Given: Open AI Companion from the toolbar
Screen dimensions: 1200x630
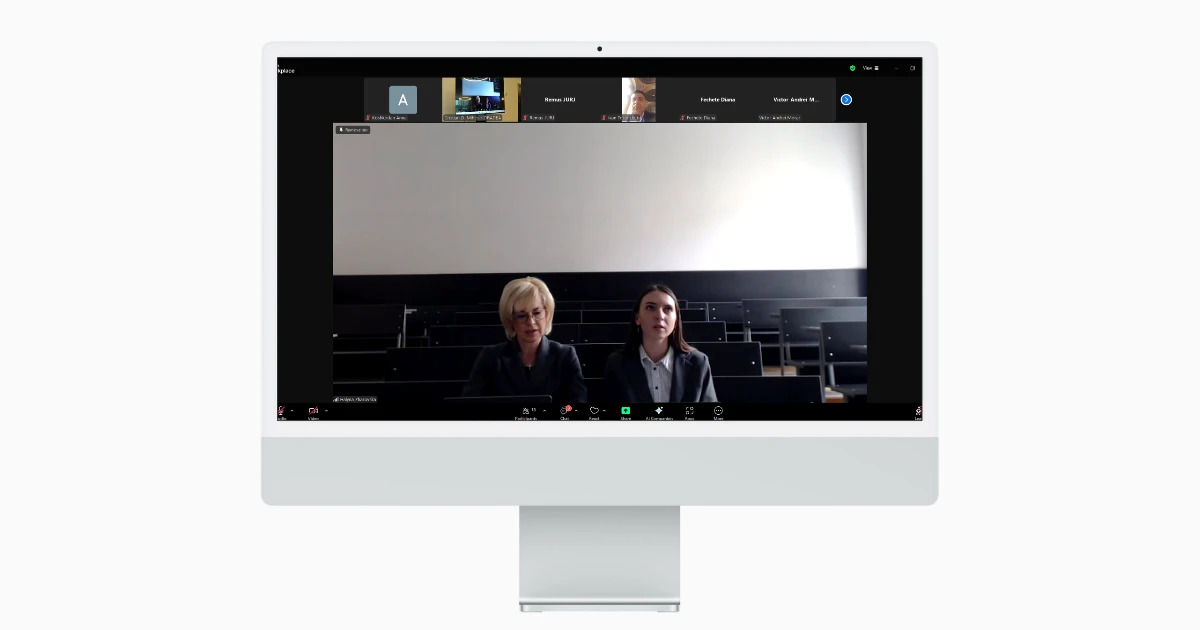Looking at the screenshot, I should pyautogui.click(x=659, y=412).
